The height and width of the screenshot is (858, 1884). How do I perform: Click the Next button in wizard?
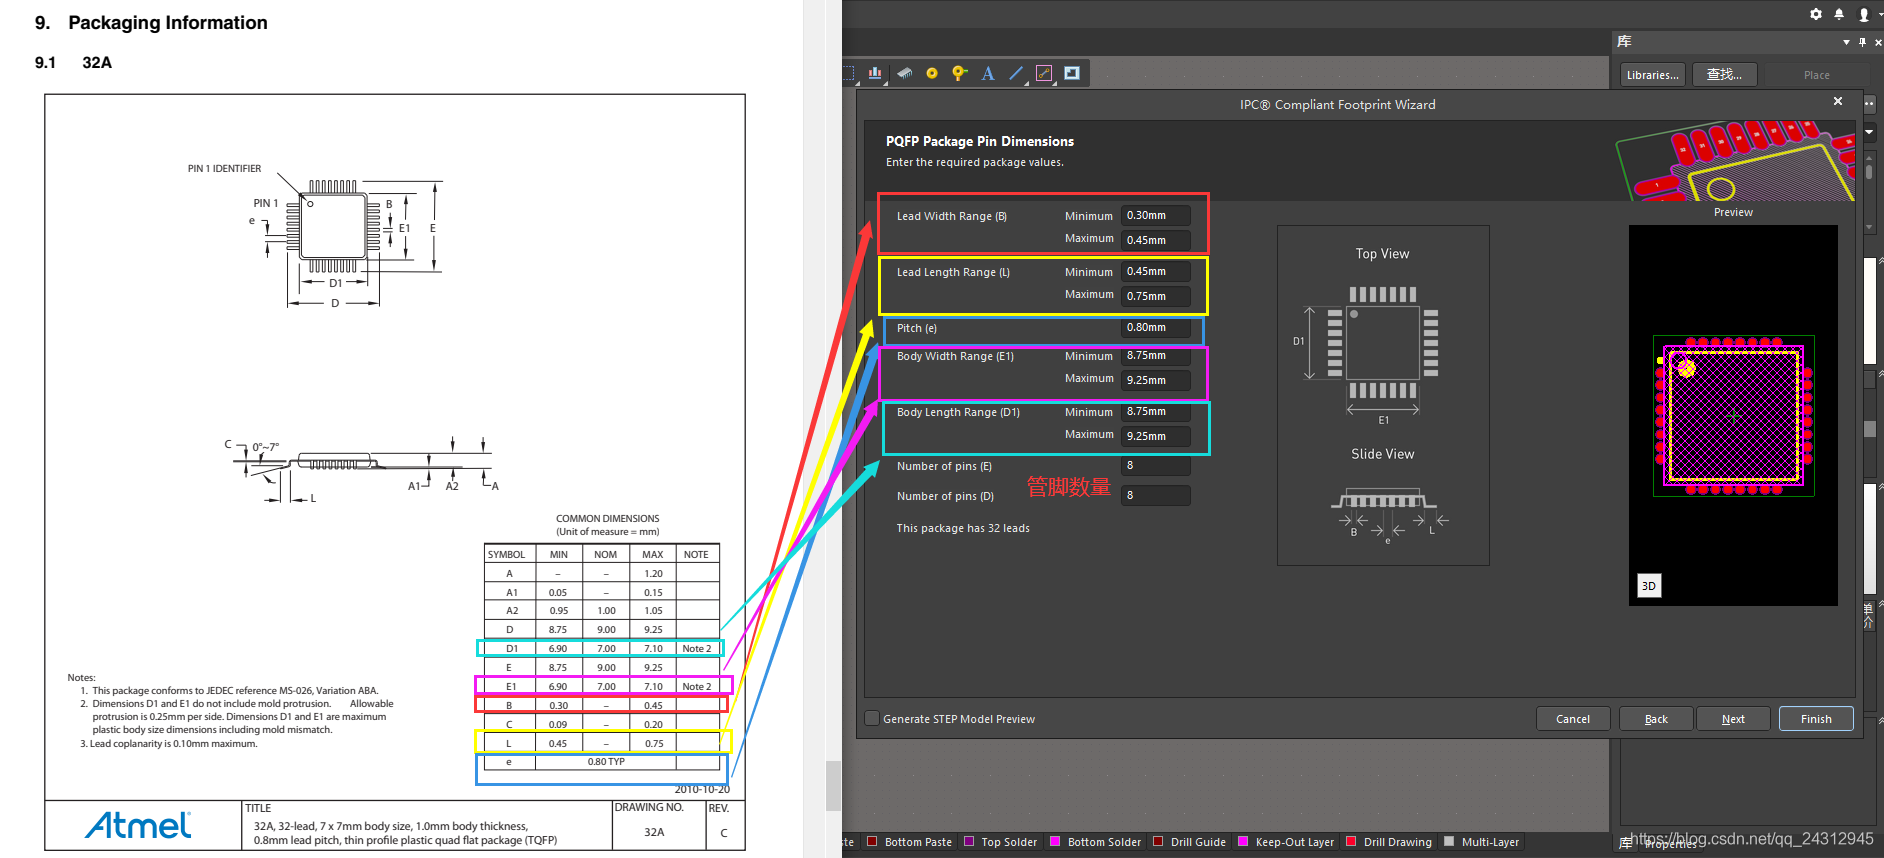pyautogui.click(x=1733, y=719)
